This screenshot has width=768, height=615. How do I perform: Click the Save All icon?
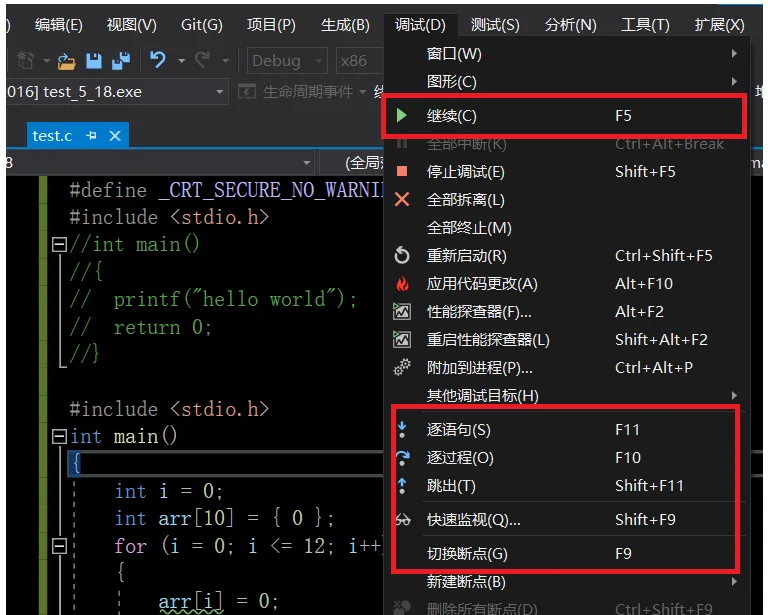point(121,61)
